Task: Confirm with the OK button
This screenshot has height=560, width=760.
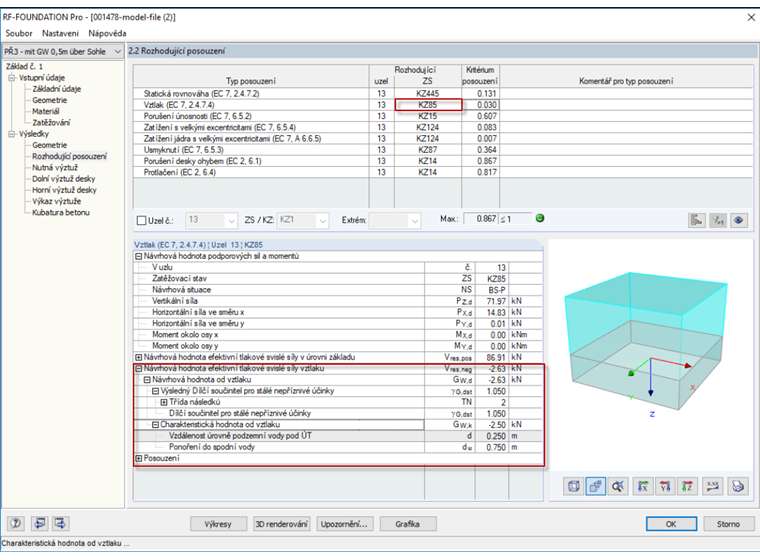Action: pyautogui.click(x=671, y=524)
